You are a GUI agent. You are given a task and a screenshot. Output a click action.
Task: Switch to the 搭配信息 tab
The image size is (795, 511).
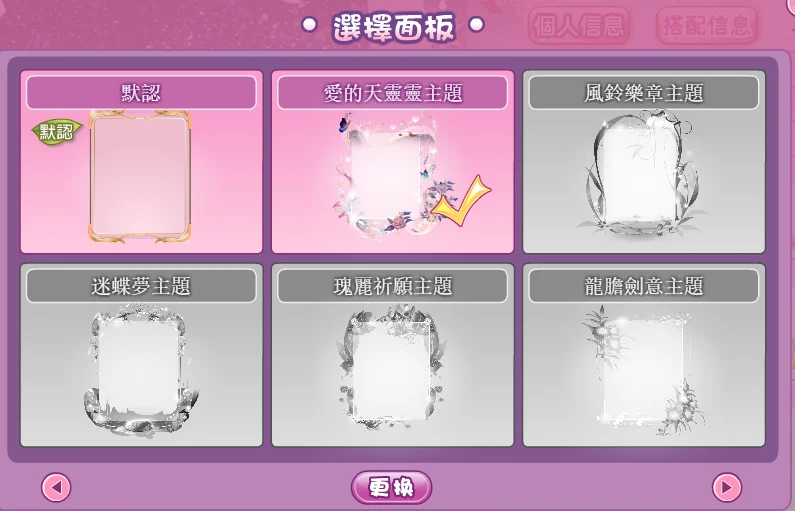point(706,25)
